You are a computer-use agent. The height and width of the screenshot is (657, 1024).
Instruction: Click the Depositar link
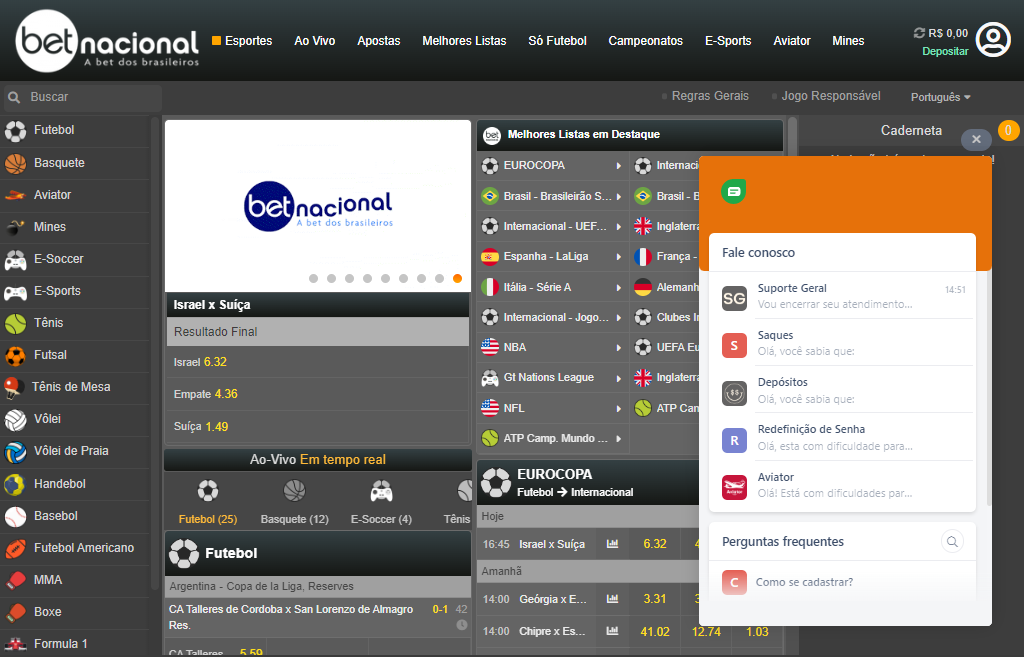[945, 51]
